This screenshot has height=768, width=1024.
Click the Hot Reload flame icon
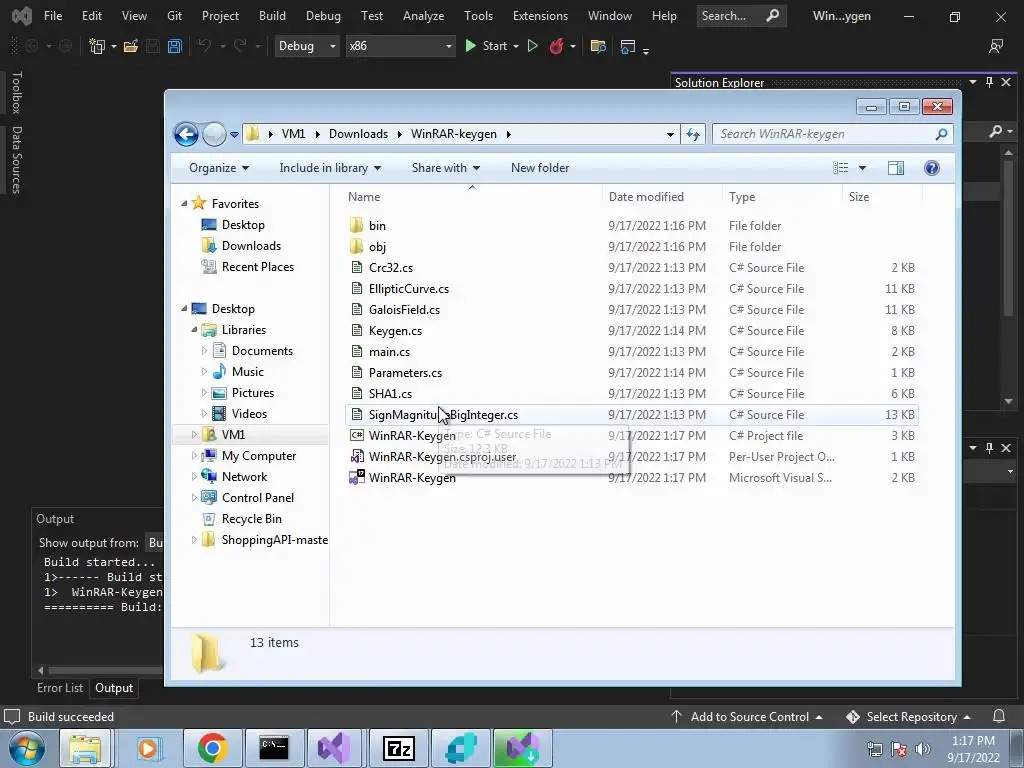pos(556,46)
